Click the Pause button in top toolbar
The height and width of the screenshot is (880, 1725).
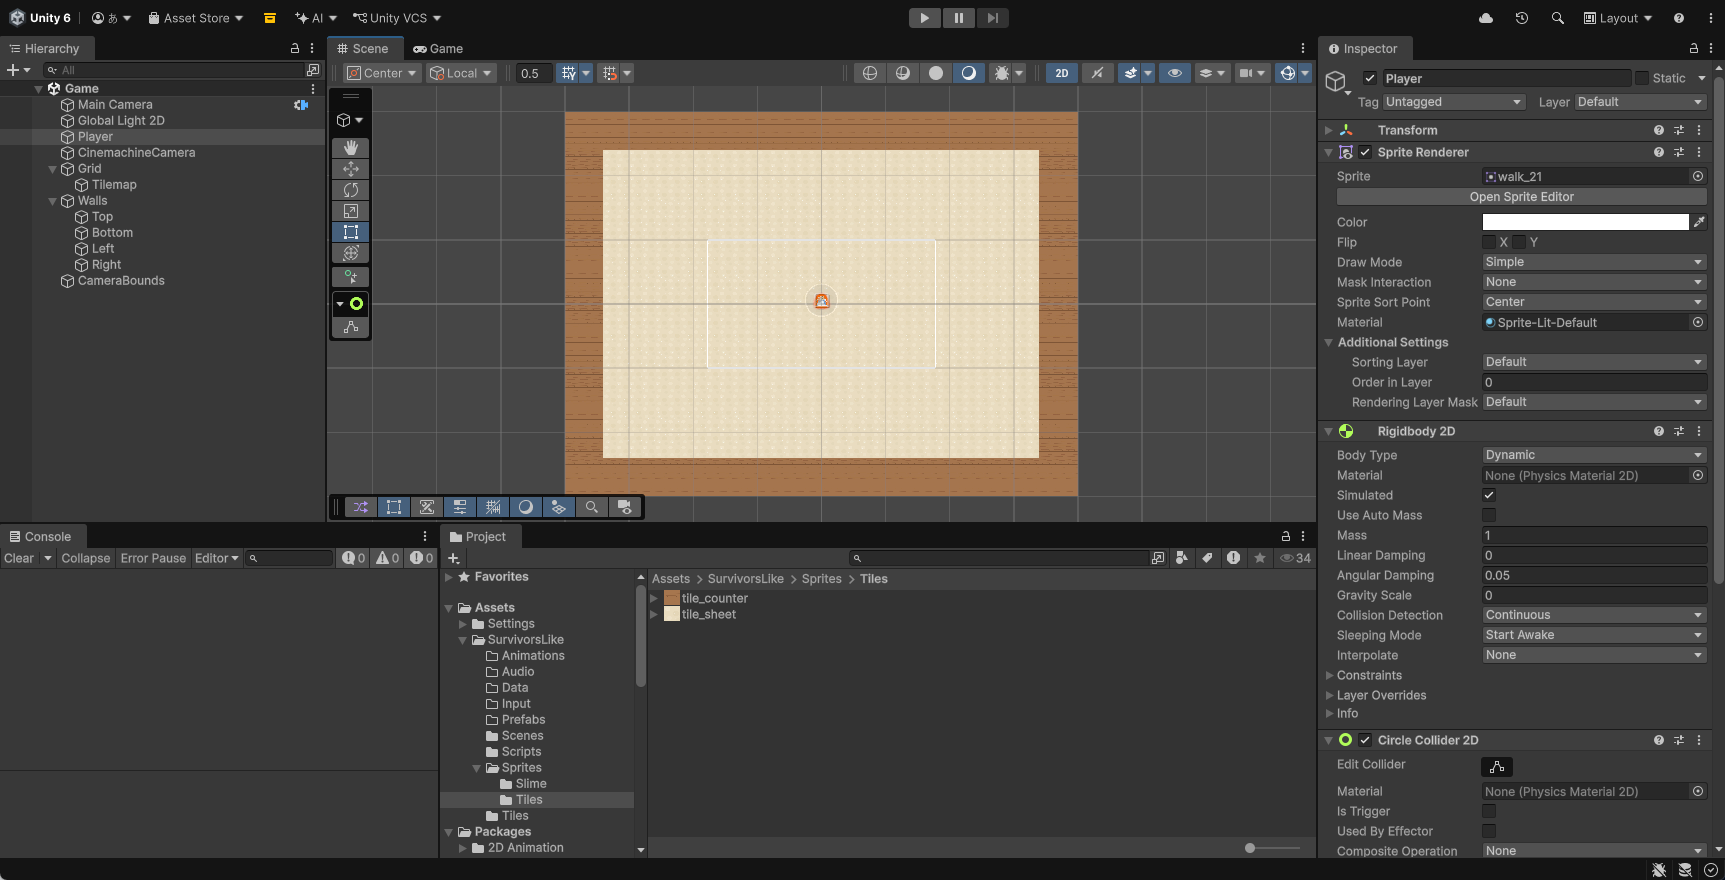pyautogui.click(x=958, y=18)
